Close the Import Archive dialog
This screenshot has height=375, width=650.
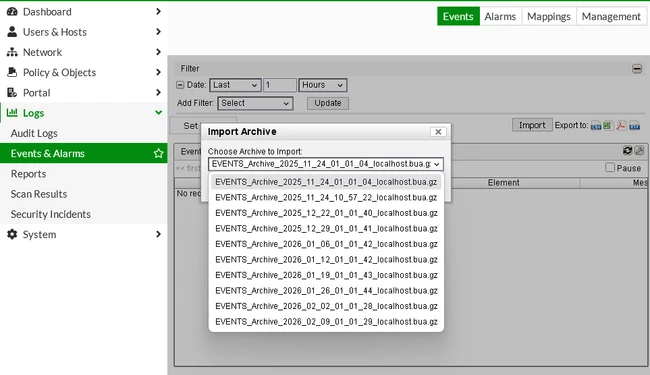[x=438, y=132]
